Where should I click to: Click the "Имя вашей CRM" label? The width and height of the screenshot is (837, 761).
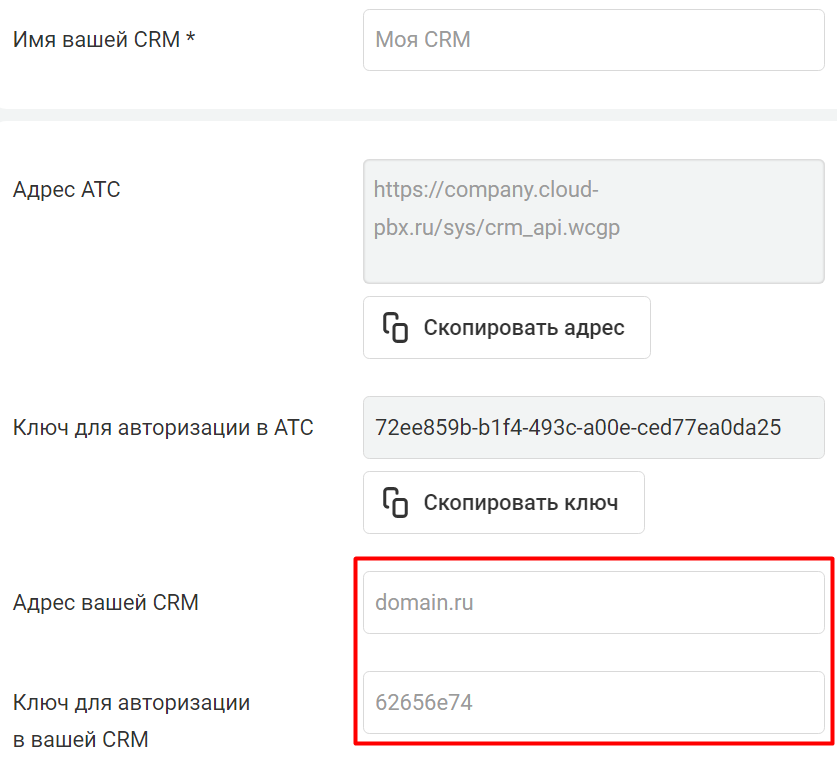(95, 40)
